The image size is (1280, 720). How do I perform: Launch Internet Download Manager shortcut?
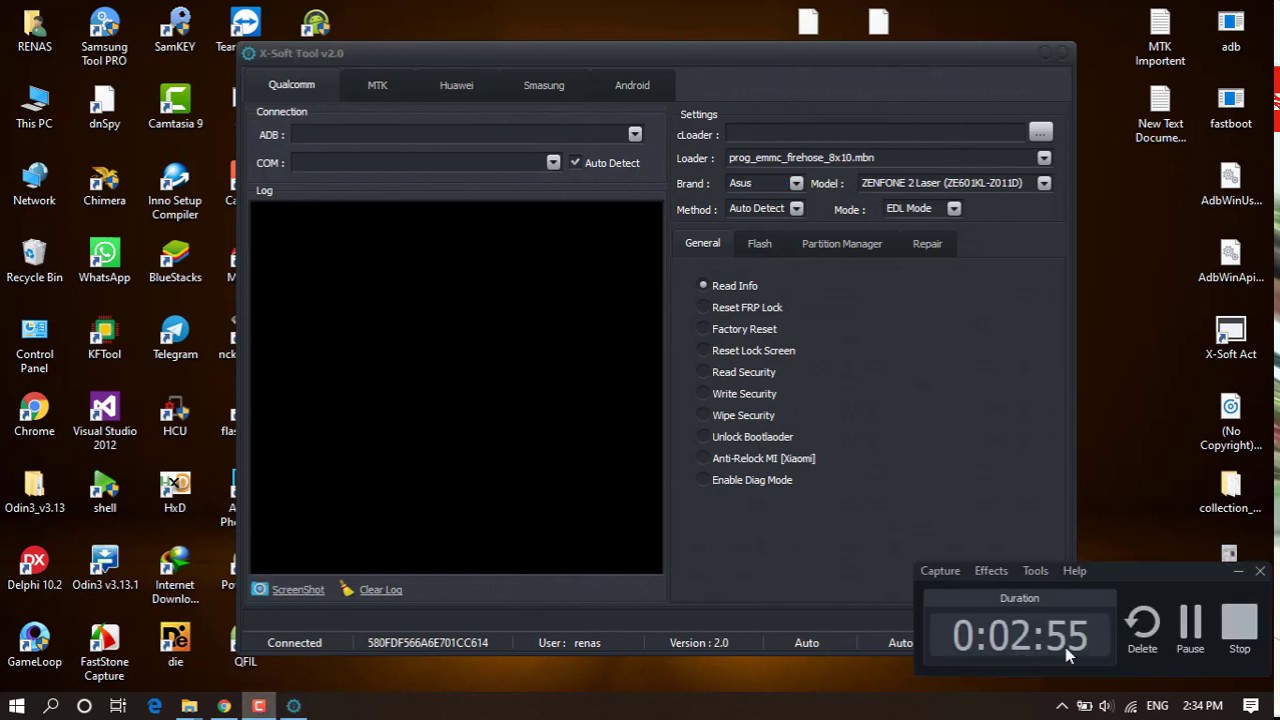[175, 576]
